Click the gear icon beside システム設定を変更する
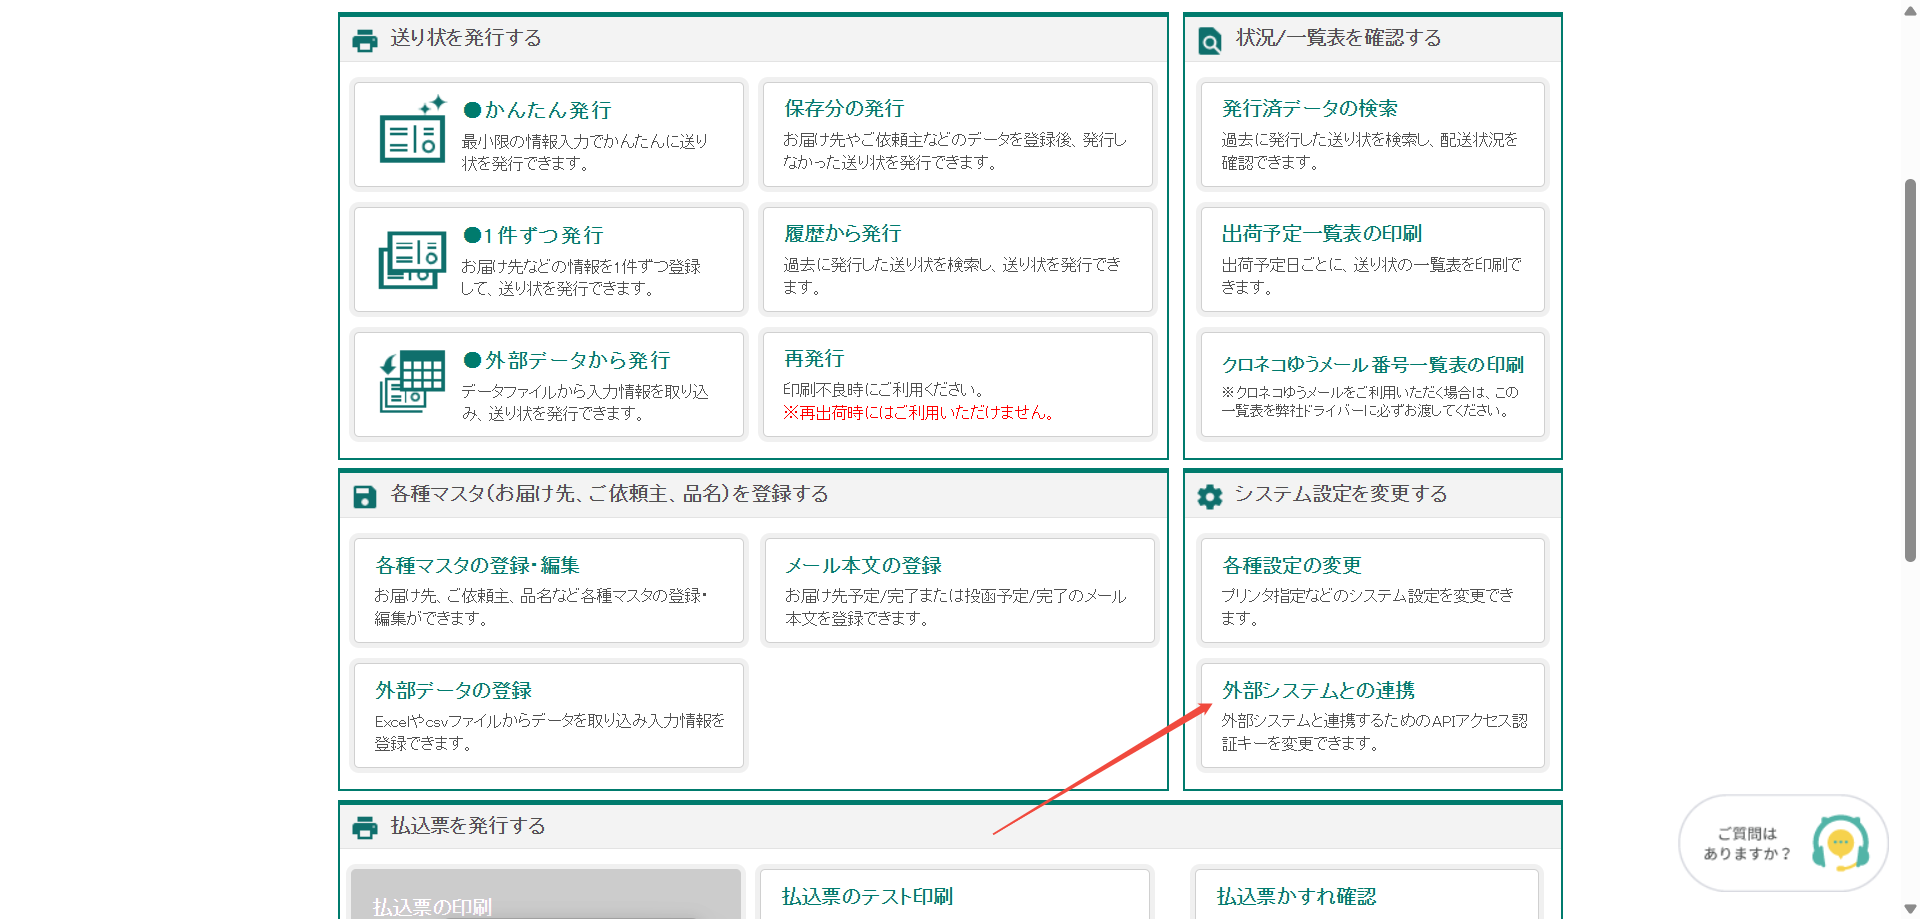The width and height of the screenshot is (1920, 919). (x=1210, y=496)
